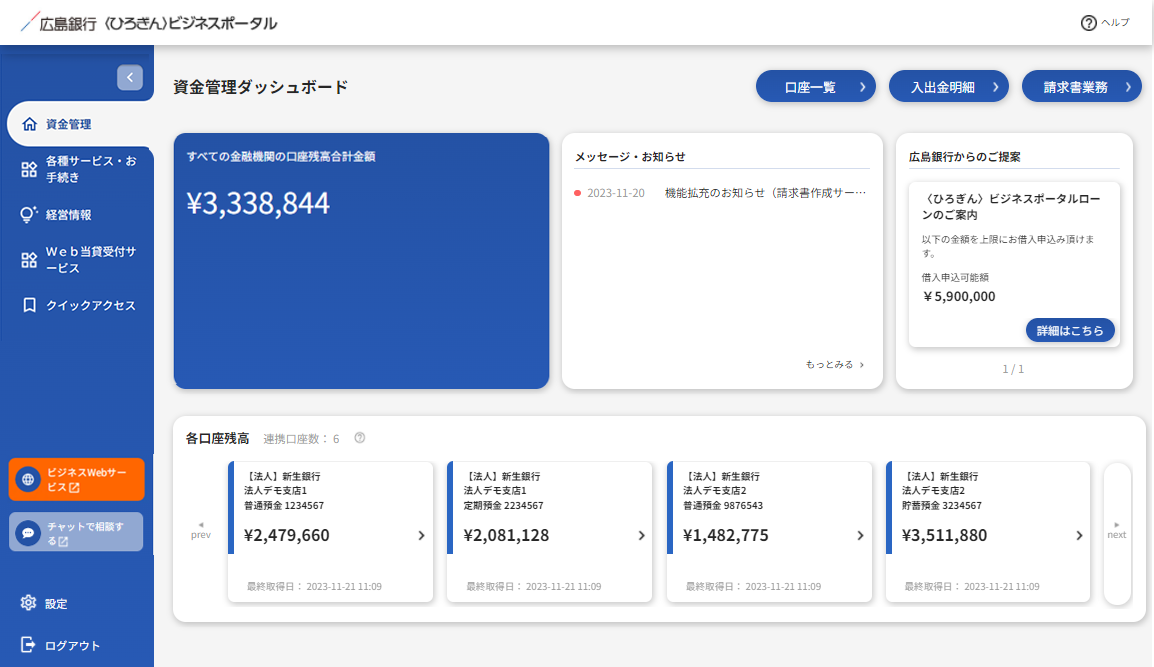The image size is (1154, 667).
Task: Expand the ¥3,511,880 account chevron
Action: pyautogui.click(x=1079, y=535)
